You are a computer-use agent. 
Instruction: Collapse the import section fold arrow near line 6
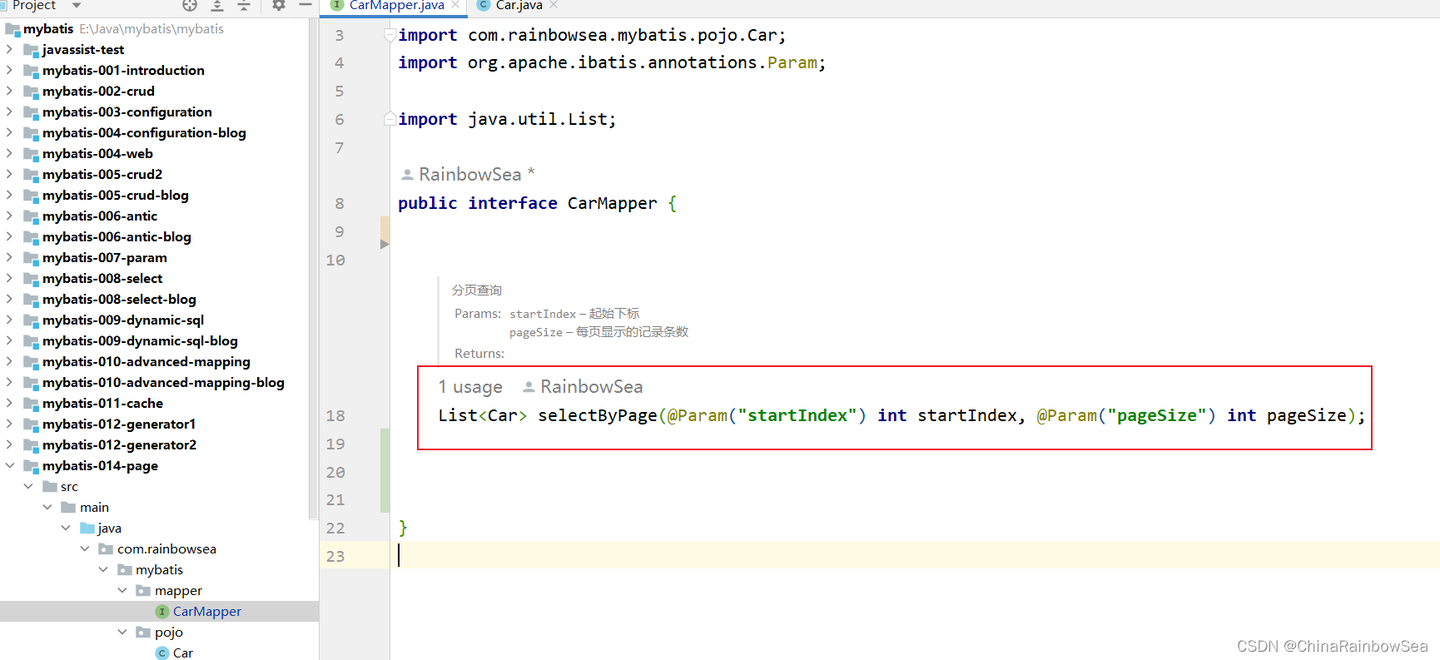click(388, 118)
